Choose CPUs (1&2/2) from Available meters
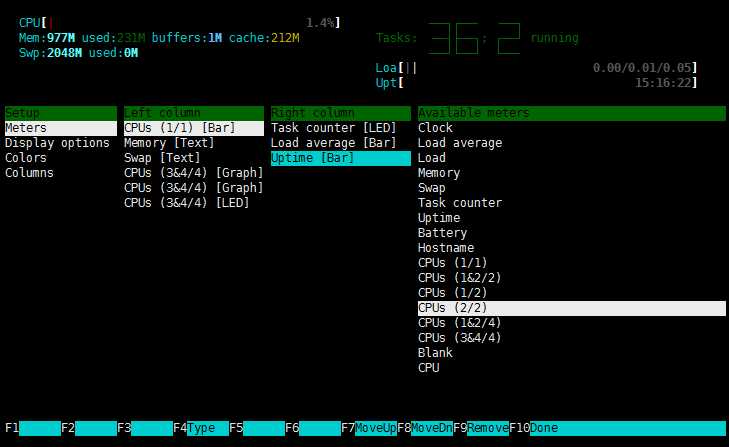 click(x=459, y=278)
